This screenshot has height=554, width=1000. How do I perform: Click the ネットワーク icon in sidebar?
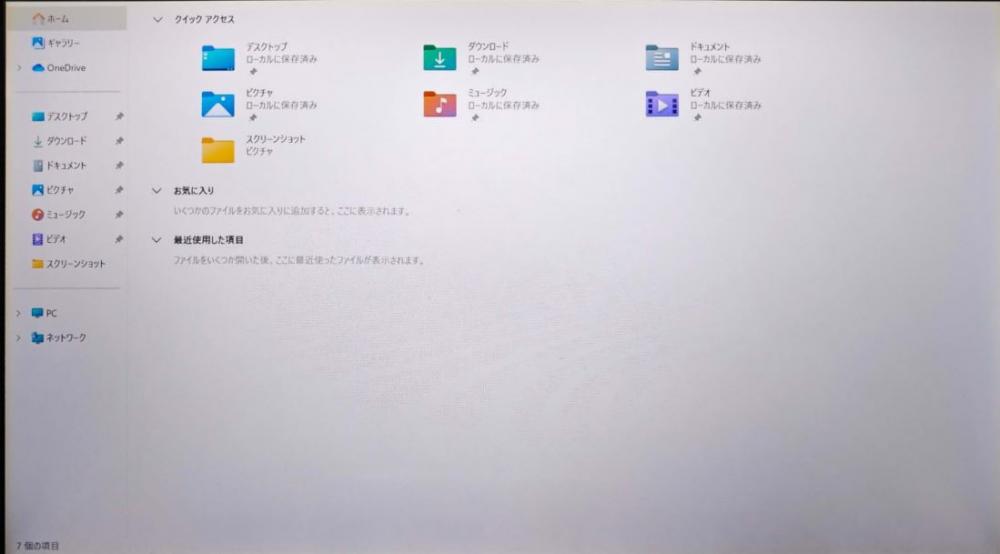click(x=38, y=338)
